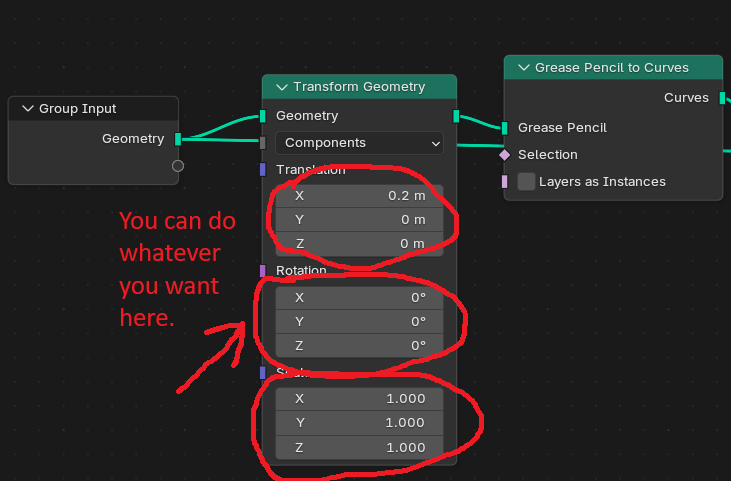Click the Transform Geometry output Geometry socket
Viewport: 731px width, 481px height.
click(x=456, y=116)
